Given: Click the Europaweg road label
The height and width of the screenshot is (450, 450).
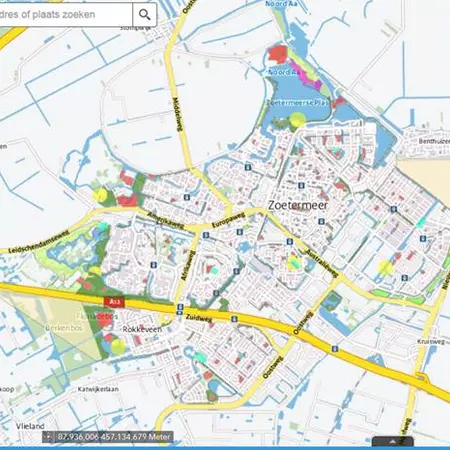Looking at the screenshot, I should point(228,220).
